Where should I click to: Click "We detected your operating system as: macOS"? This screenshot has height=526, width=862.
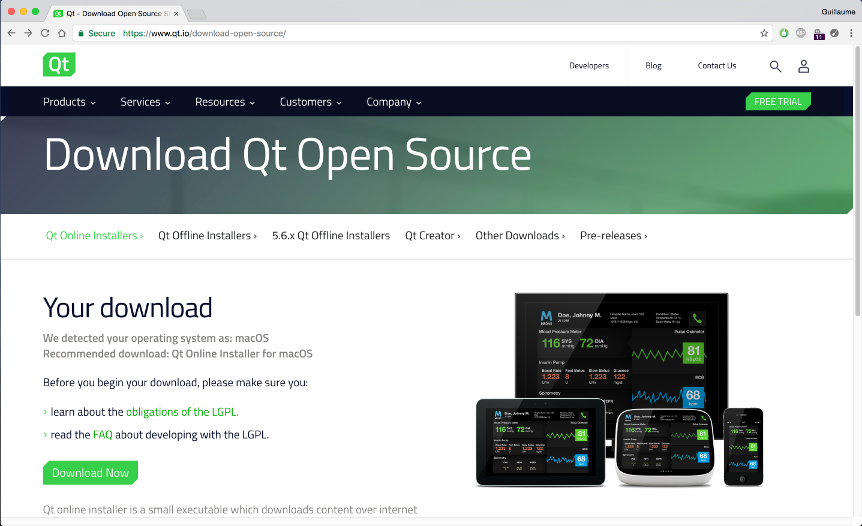click(x=156, y=338)
